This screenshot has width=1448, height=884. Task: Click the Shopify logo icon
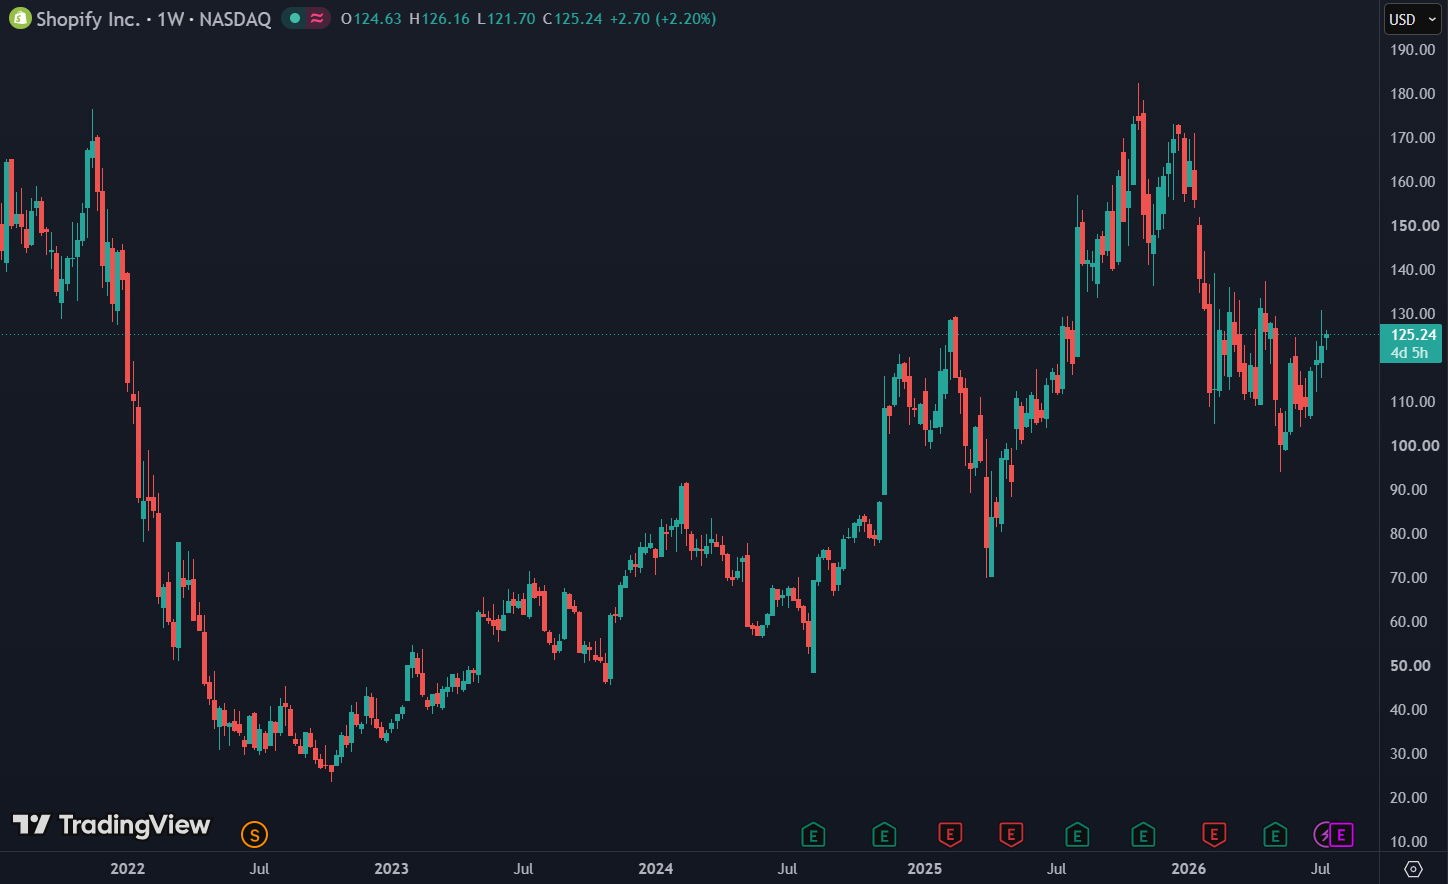(20, 18)
